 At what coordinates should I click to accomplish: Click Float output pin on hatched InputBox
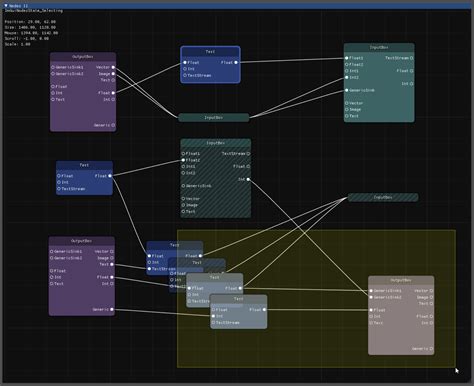coord(248,166)
